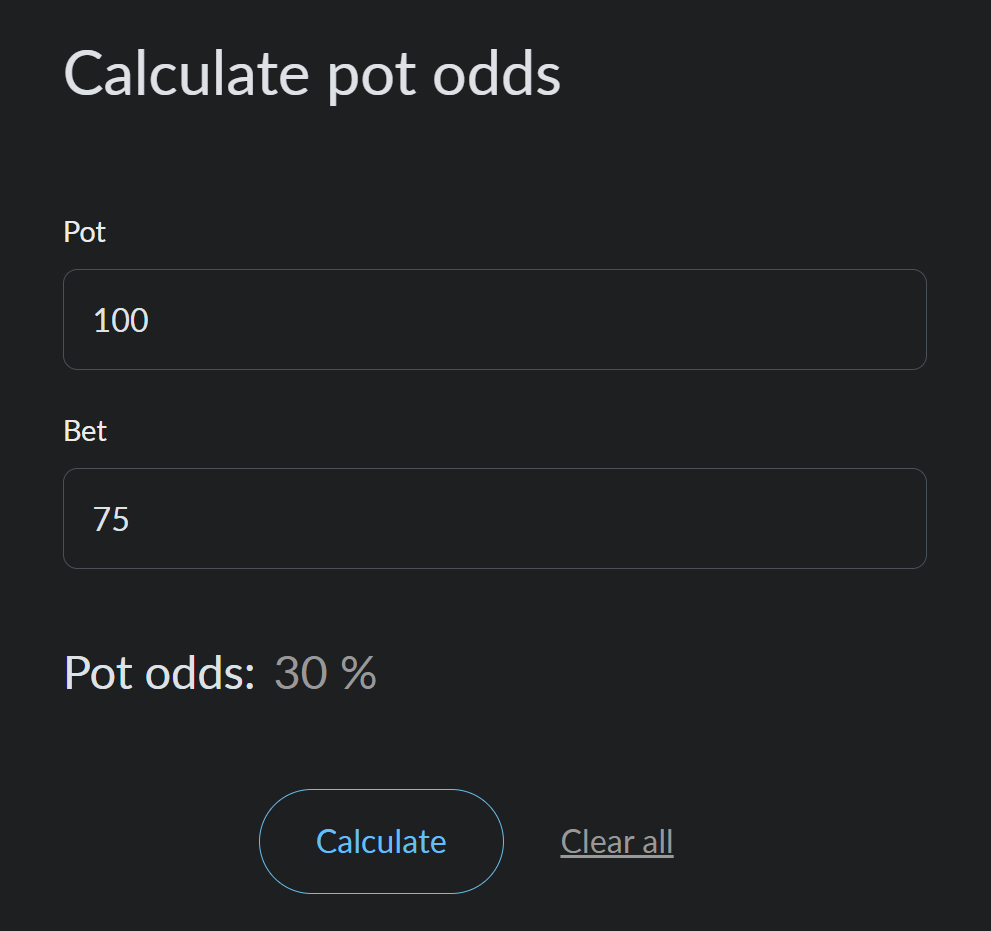Click the Pot field label

(x=85, y=232)
